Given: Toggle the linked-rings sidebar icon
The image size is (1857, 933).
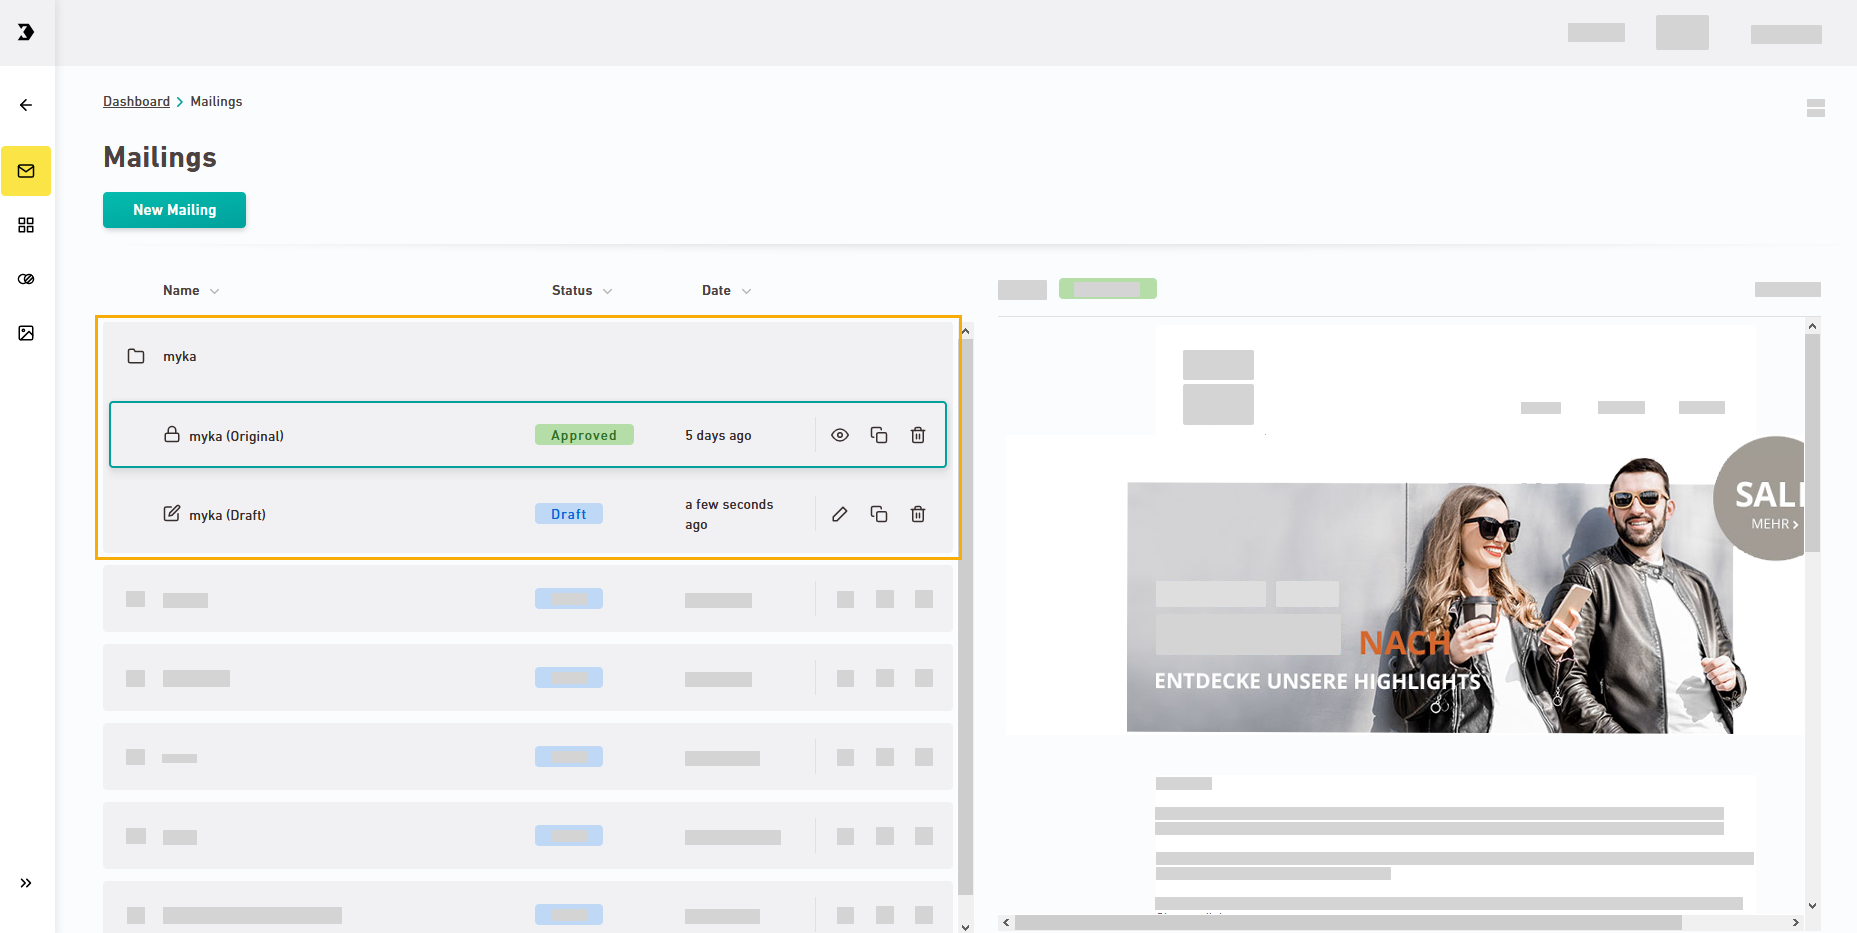Looking at the screenshot, I should pyautogui.click(x=26, y=279).
